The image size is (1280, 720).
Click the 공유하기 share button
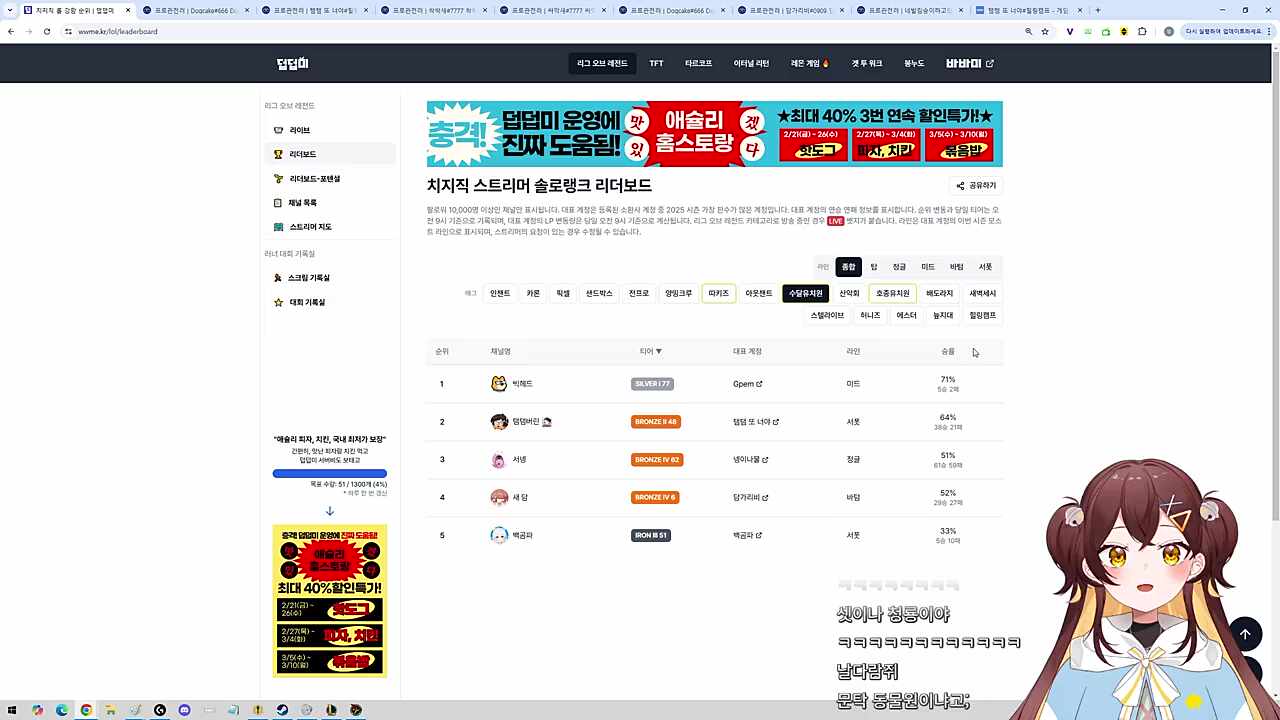tap(976, 185)
